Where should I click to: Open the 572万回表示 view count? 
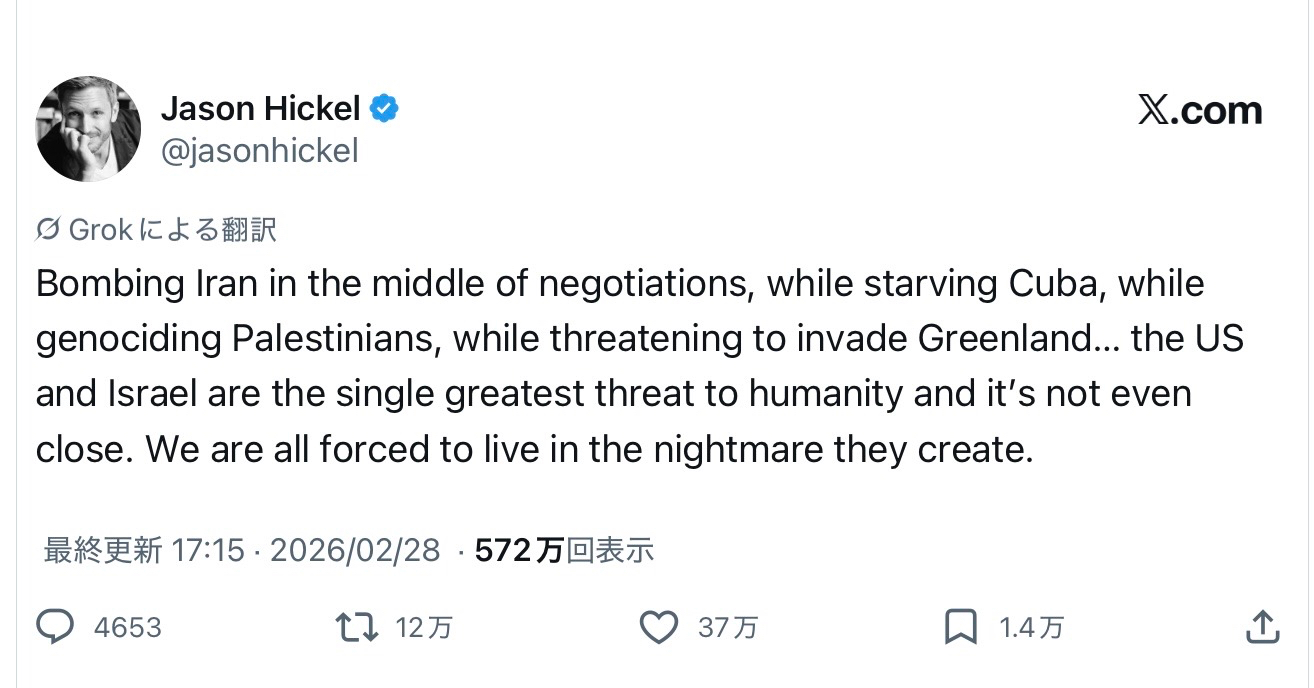pyautogui.click(x=564, y=550)
